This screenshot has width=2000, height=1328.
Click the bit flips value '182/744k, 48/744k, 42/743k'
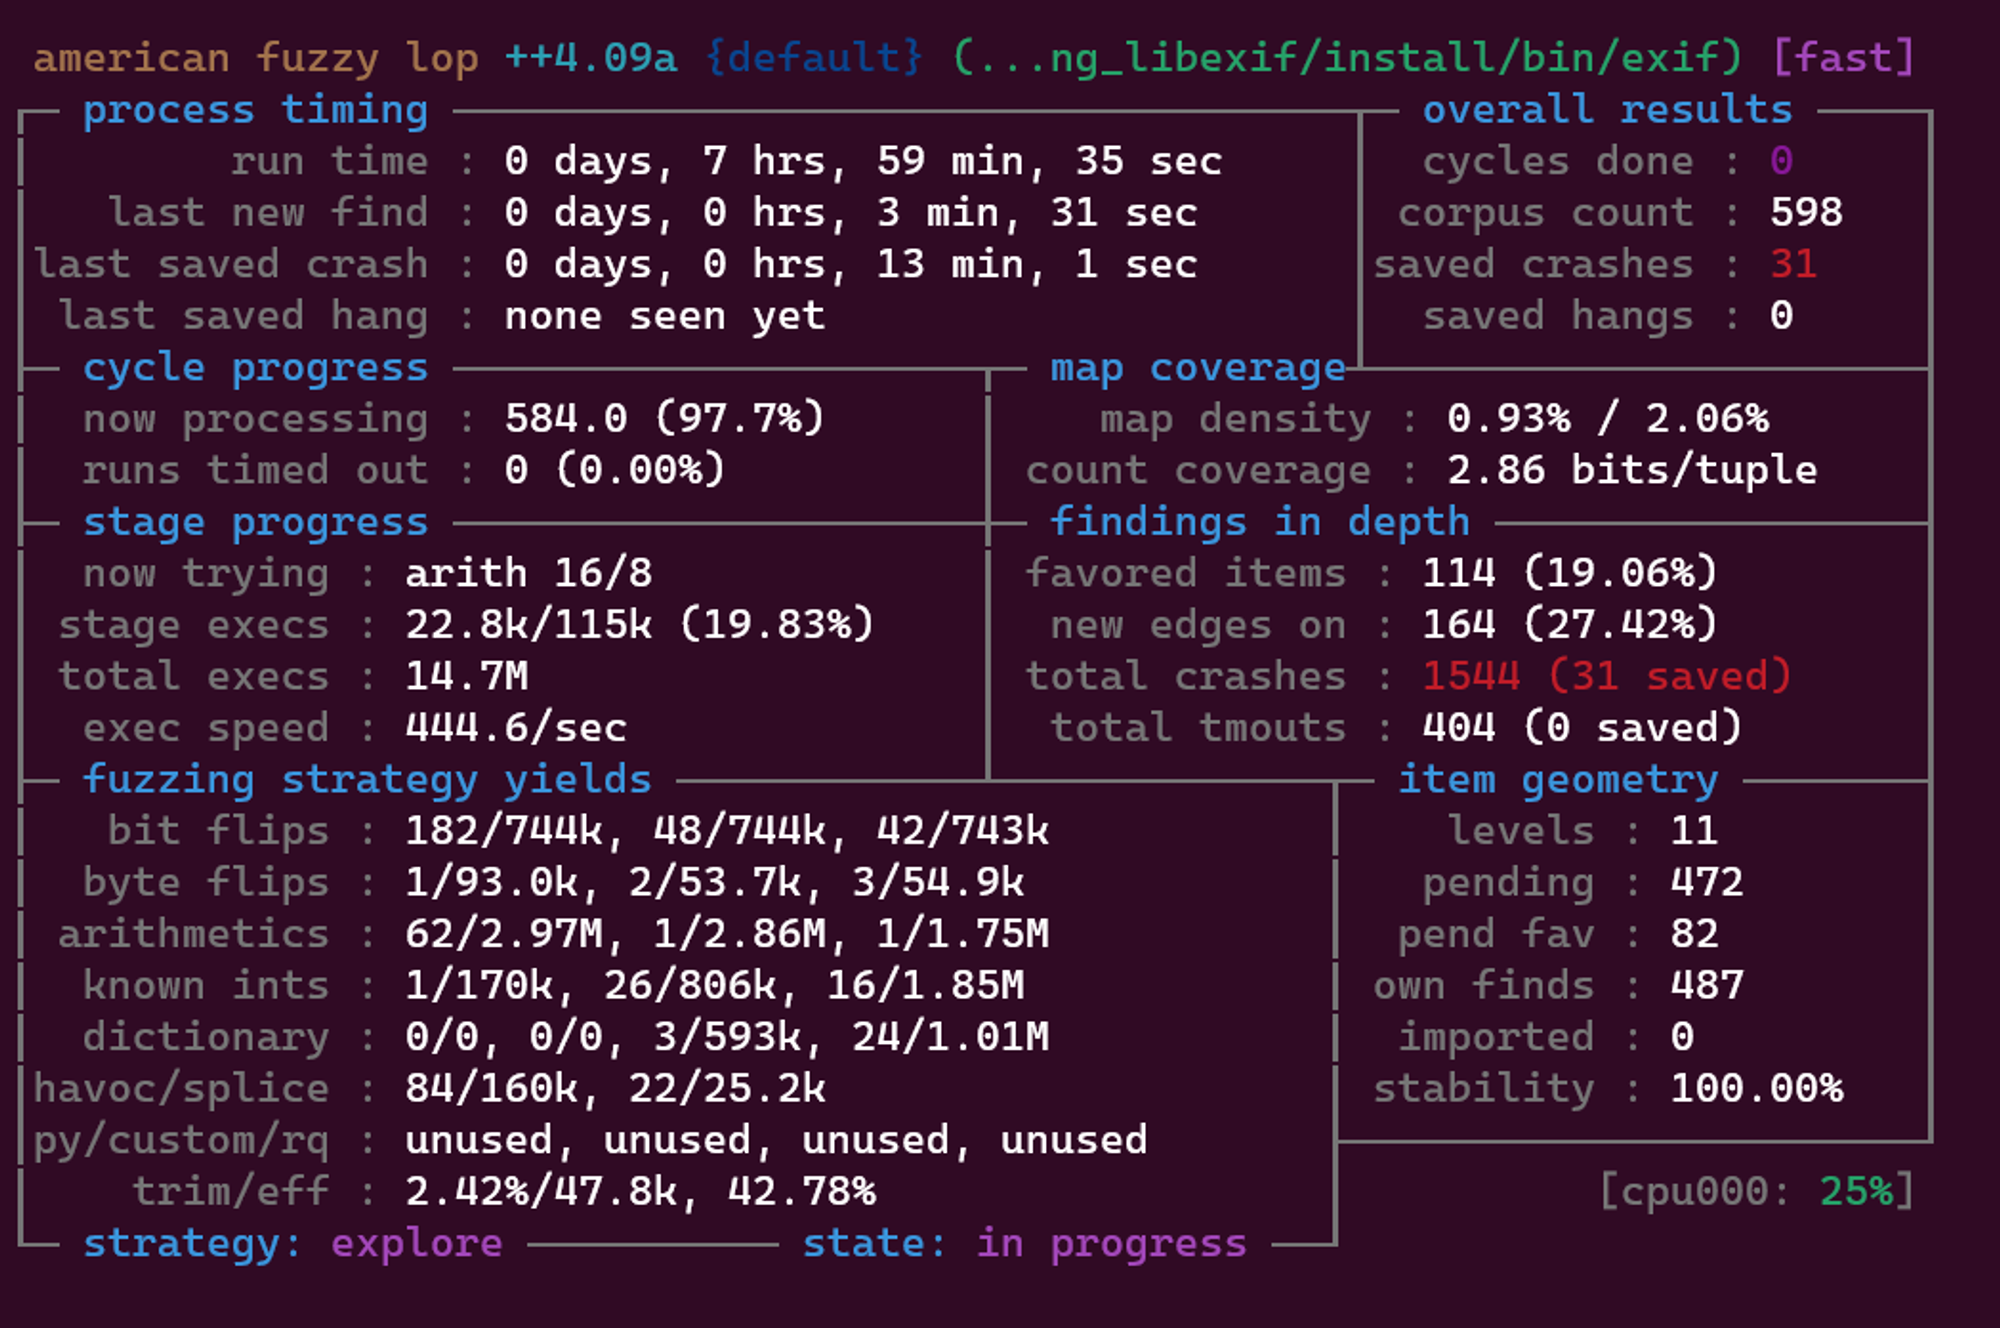[727, 831]
